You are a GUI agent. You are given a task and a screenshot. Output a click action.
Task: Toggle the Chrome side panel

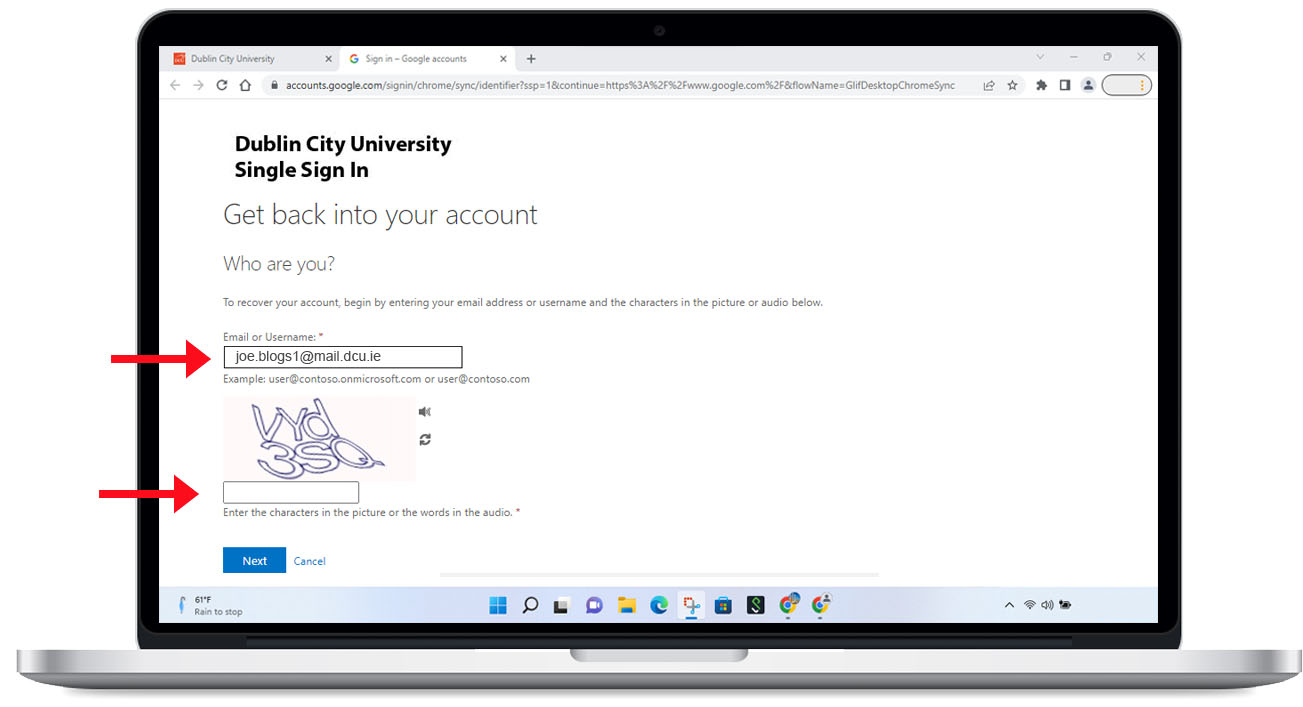pyautogui.click(x=1065, y=86)
